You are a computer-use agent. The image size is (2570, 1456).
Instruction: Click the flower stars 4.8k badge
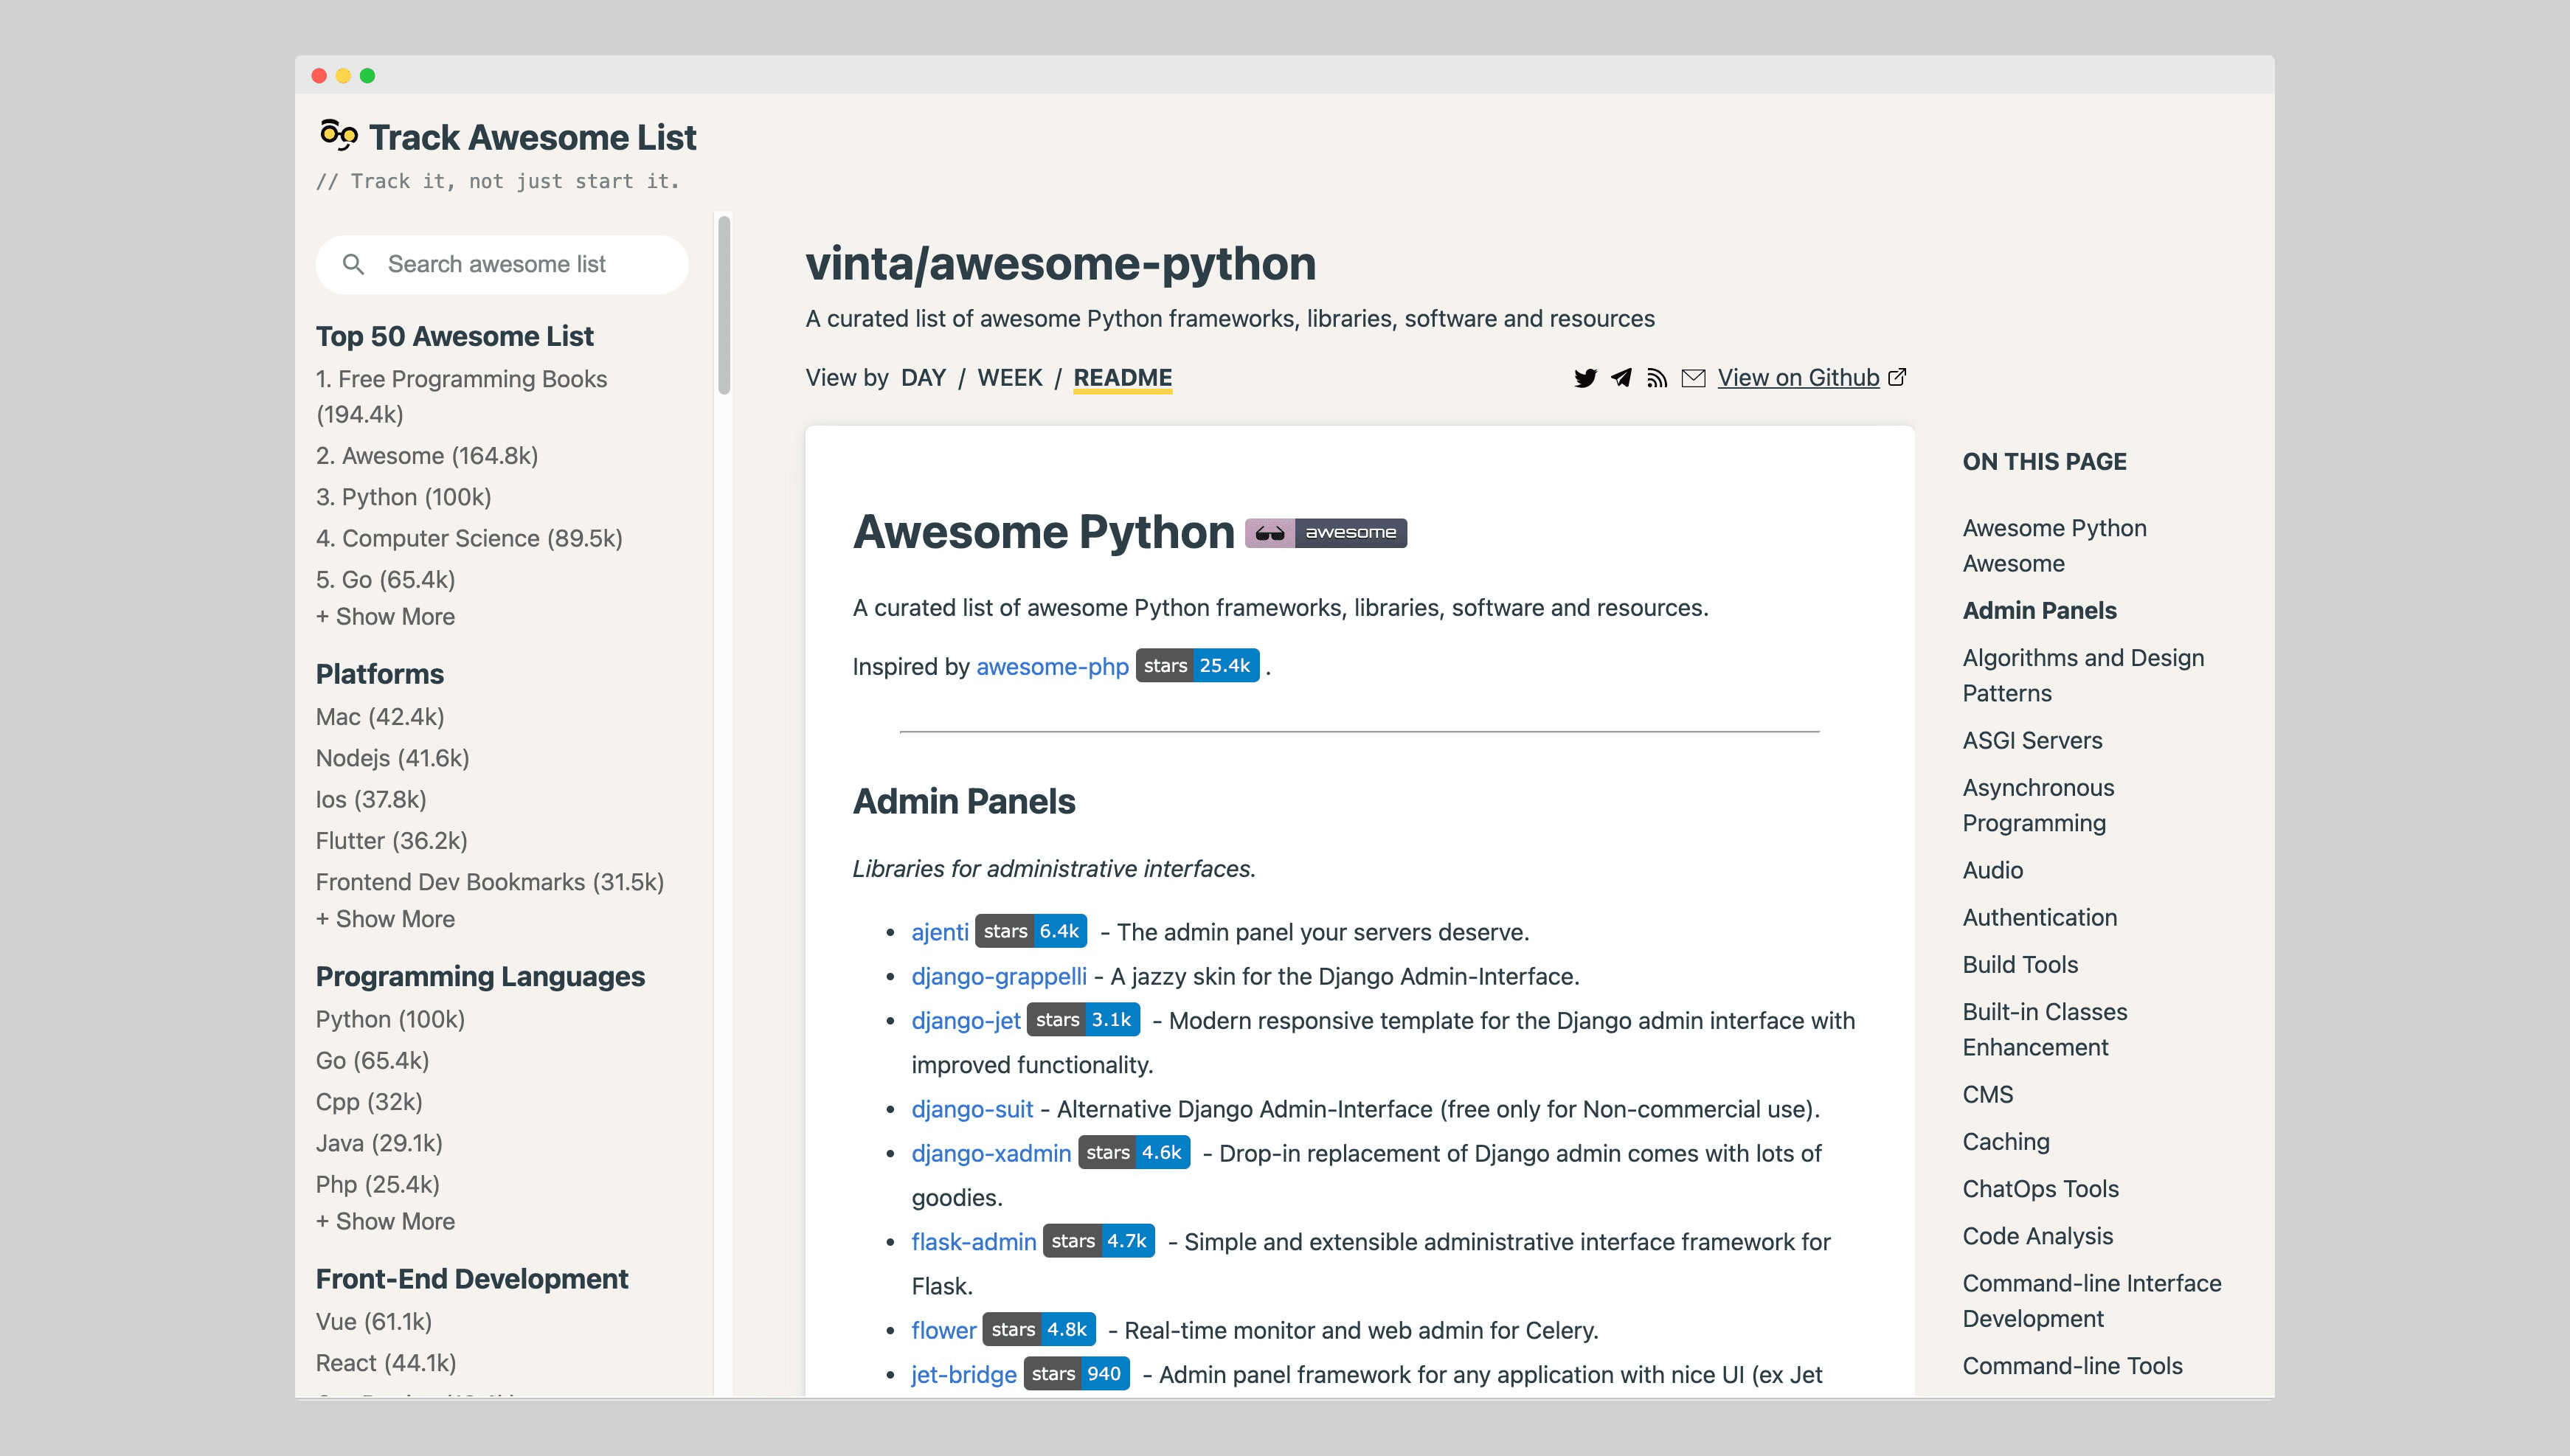pos(1039,1330)
